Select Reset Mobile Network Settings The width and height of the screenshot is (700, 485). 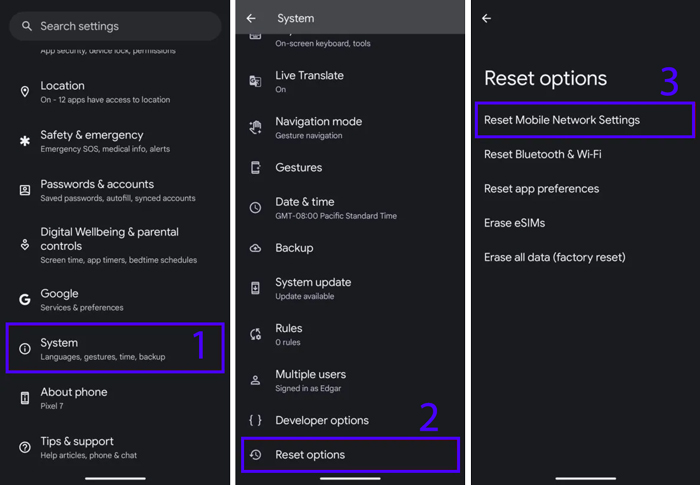[585, 120]
